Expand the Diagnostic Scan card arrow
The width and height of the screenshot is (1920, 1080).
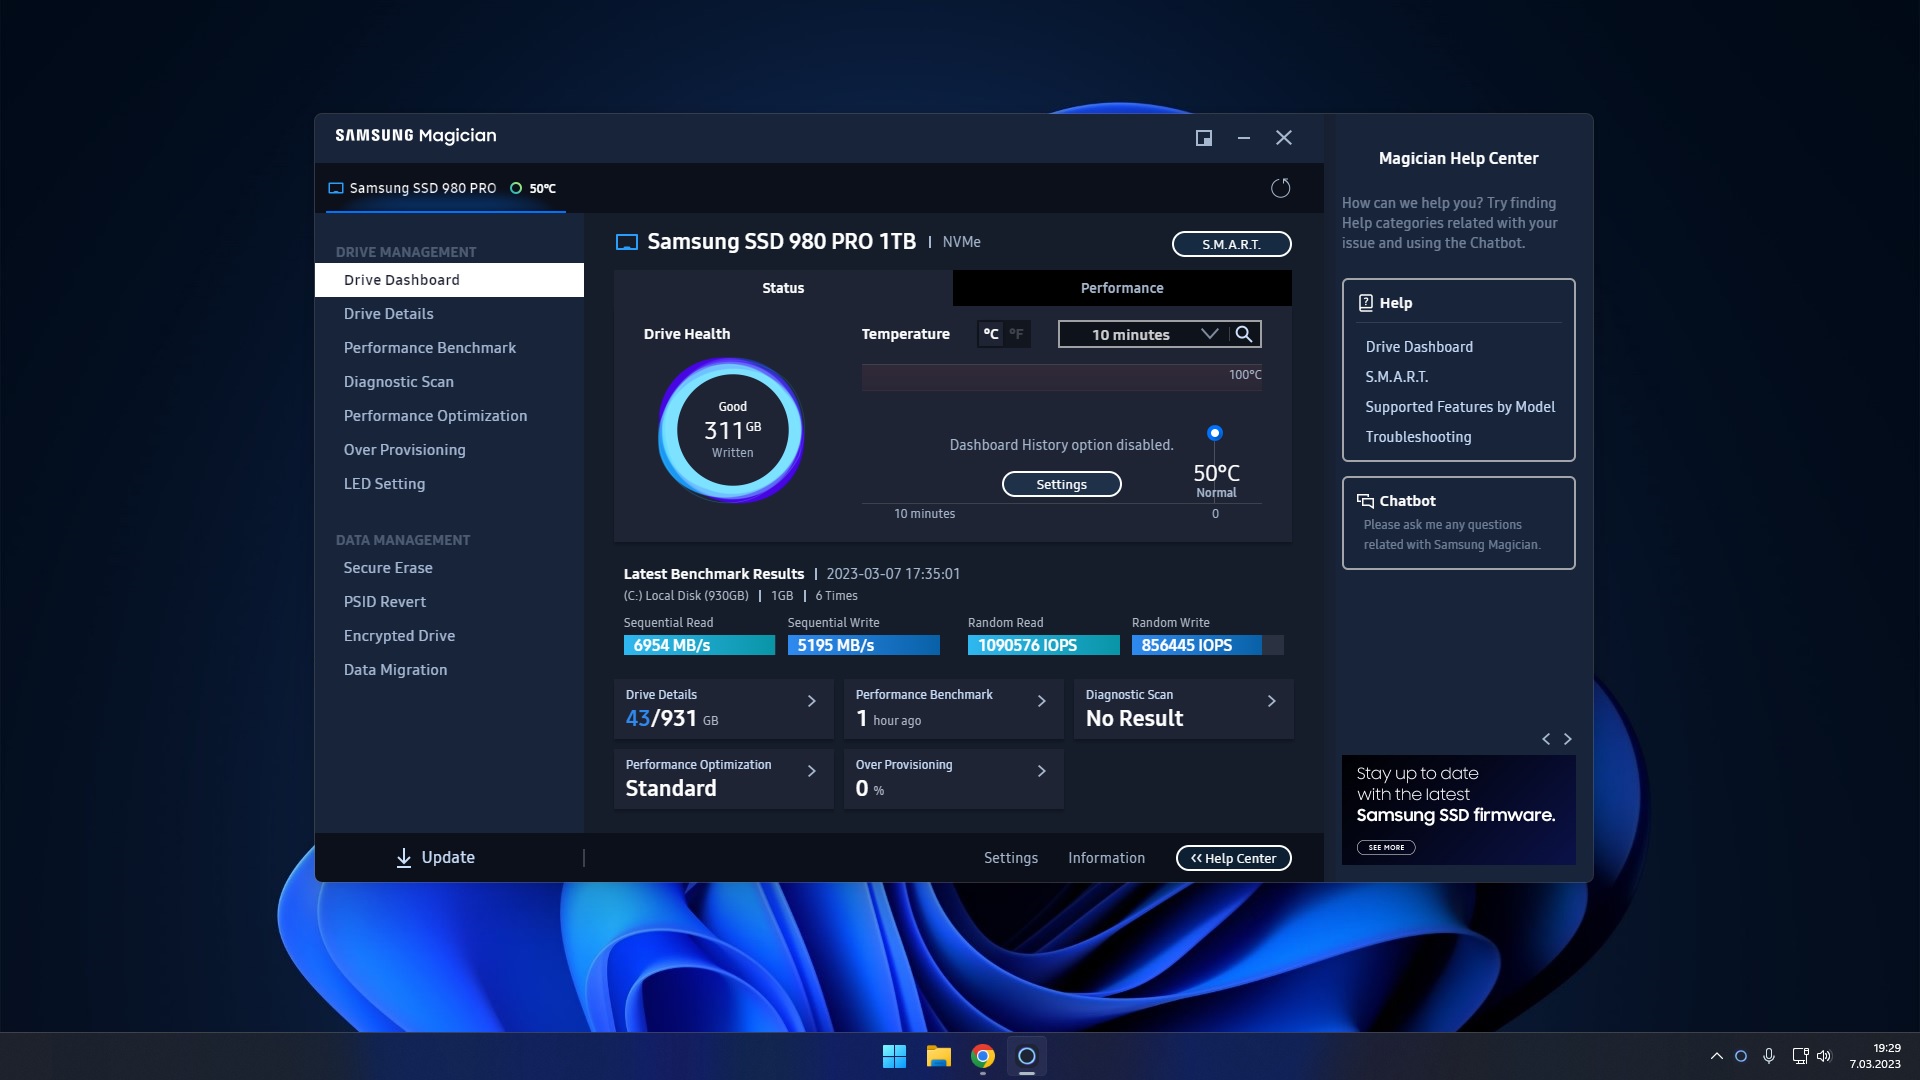1271,702
